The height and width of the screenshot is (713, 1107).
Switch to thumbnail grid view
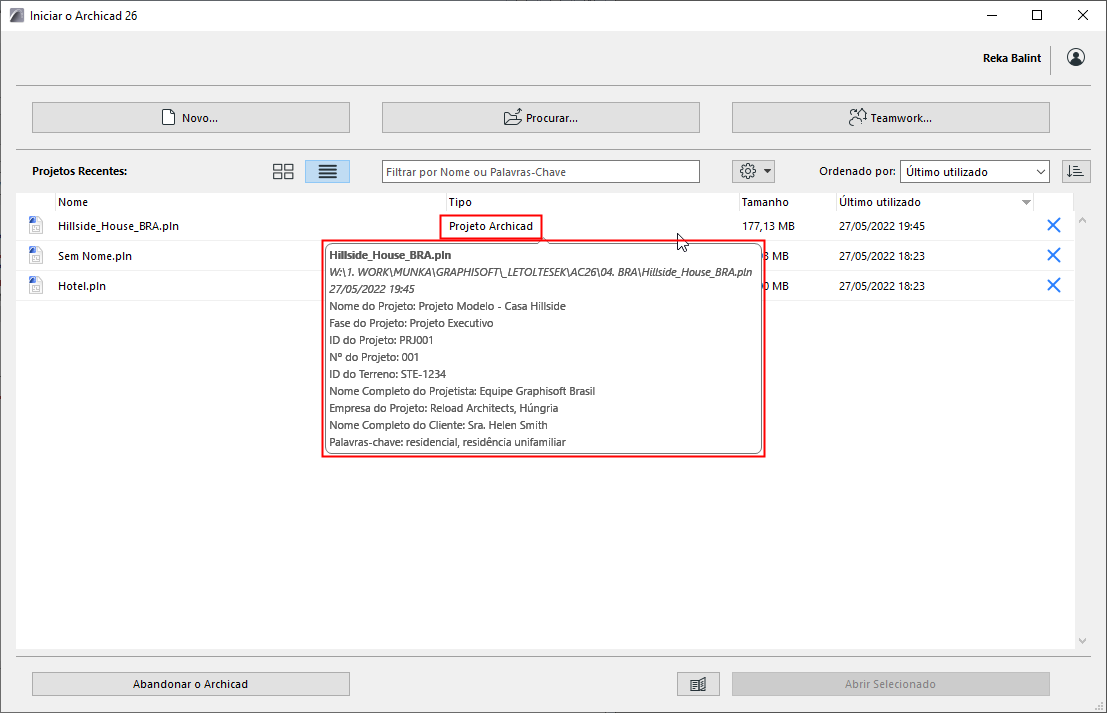point(283,172)
